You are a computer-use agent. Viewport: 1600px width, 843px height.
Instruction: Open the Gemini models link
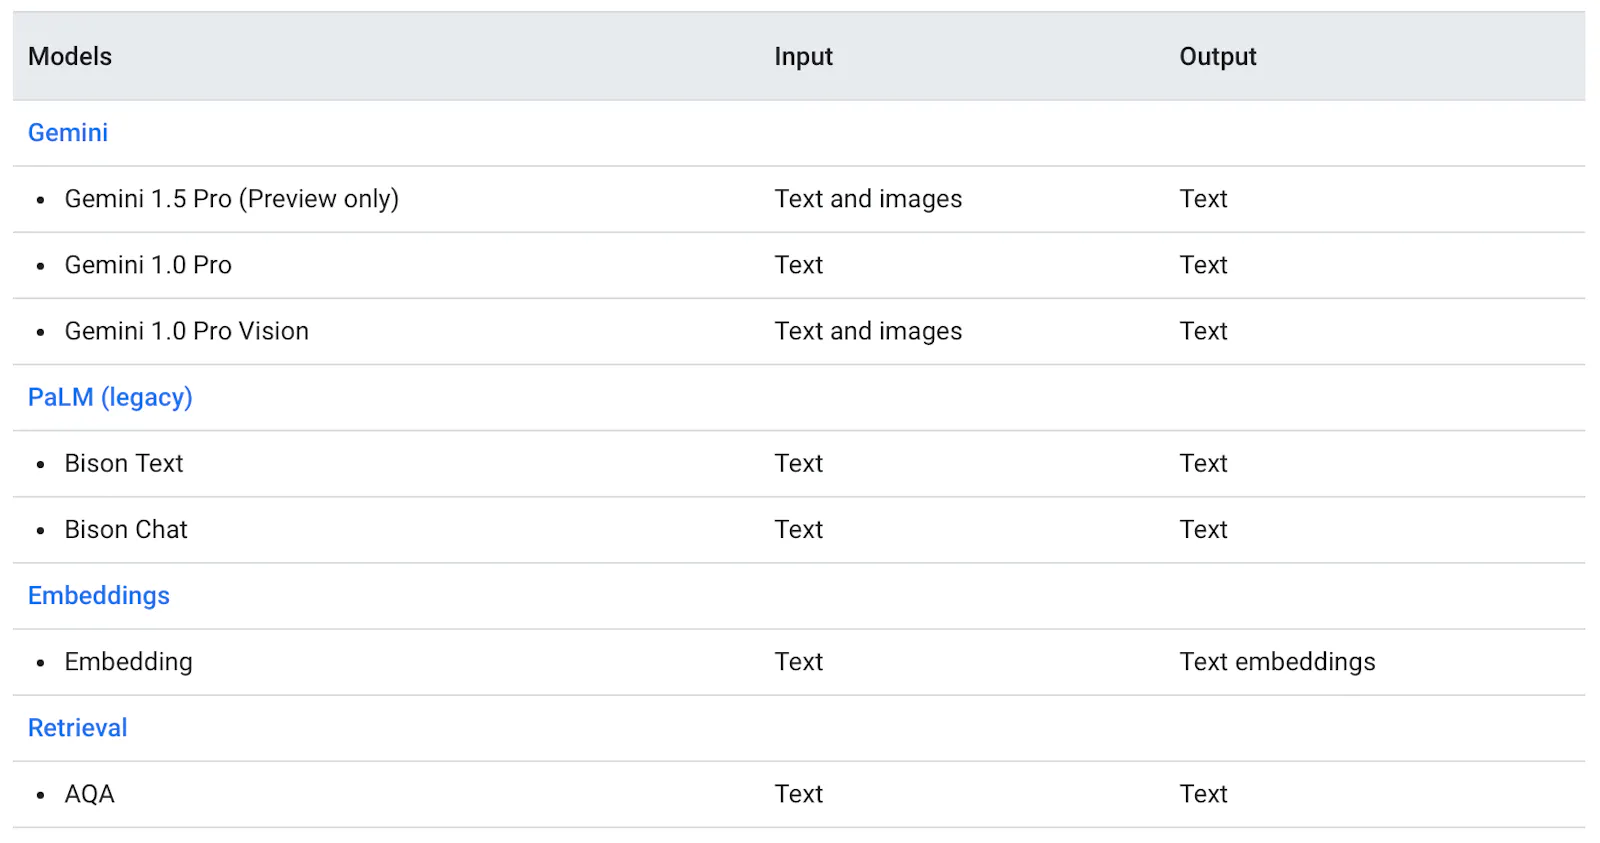(x=68, y=133)
